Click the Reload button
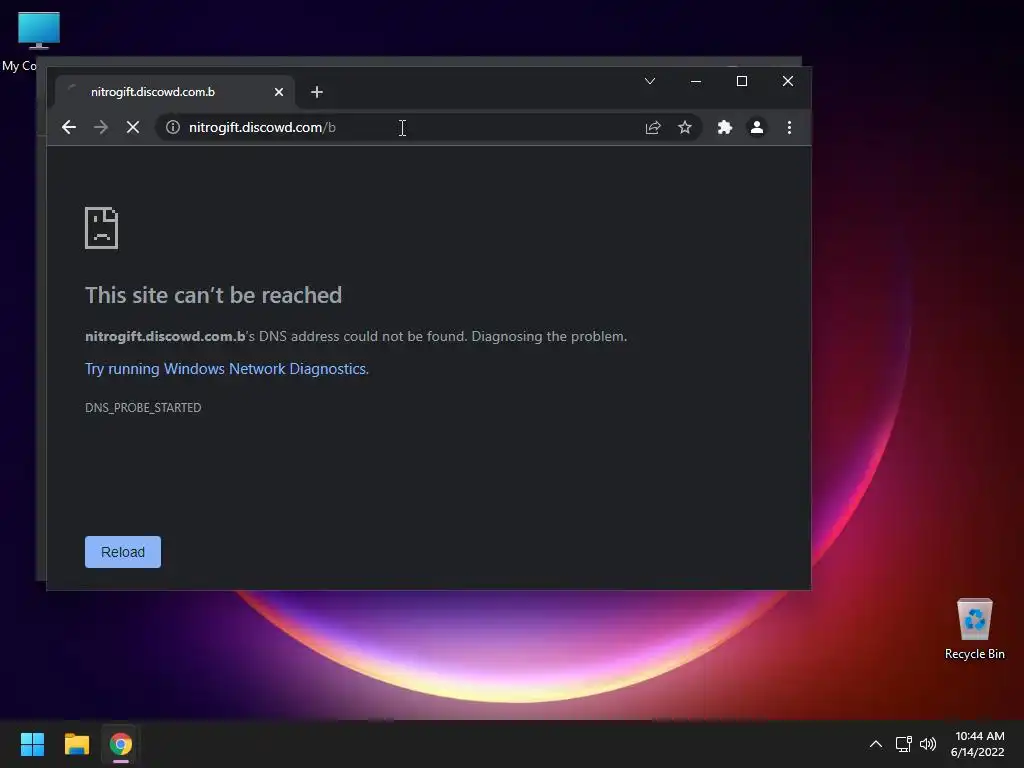The width and height of the screenshot is (1024, 768). tap(123, 552)
